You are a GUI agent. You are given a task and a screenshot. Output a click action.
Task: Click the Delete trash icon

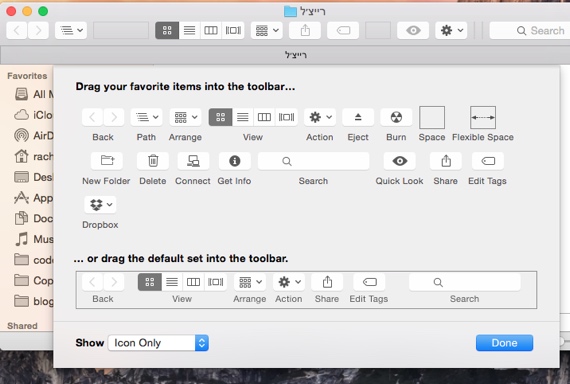point(153,161)
